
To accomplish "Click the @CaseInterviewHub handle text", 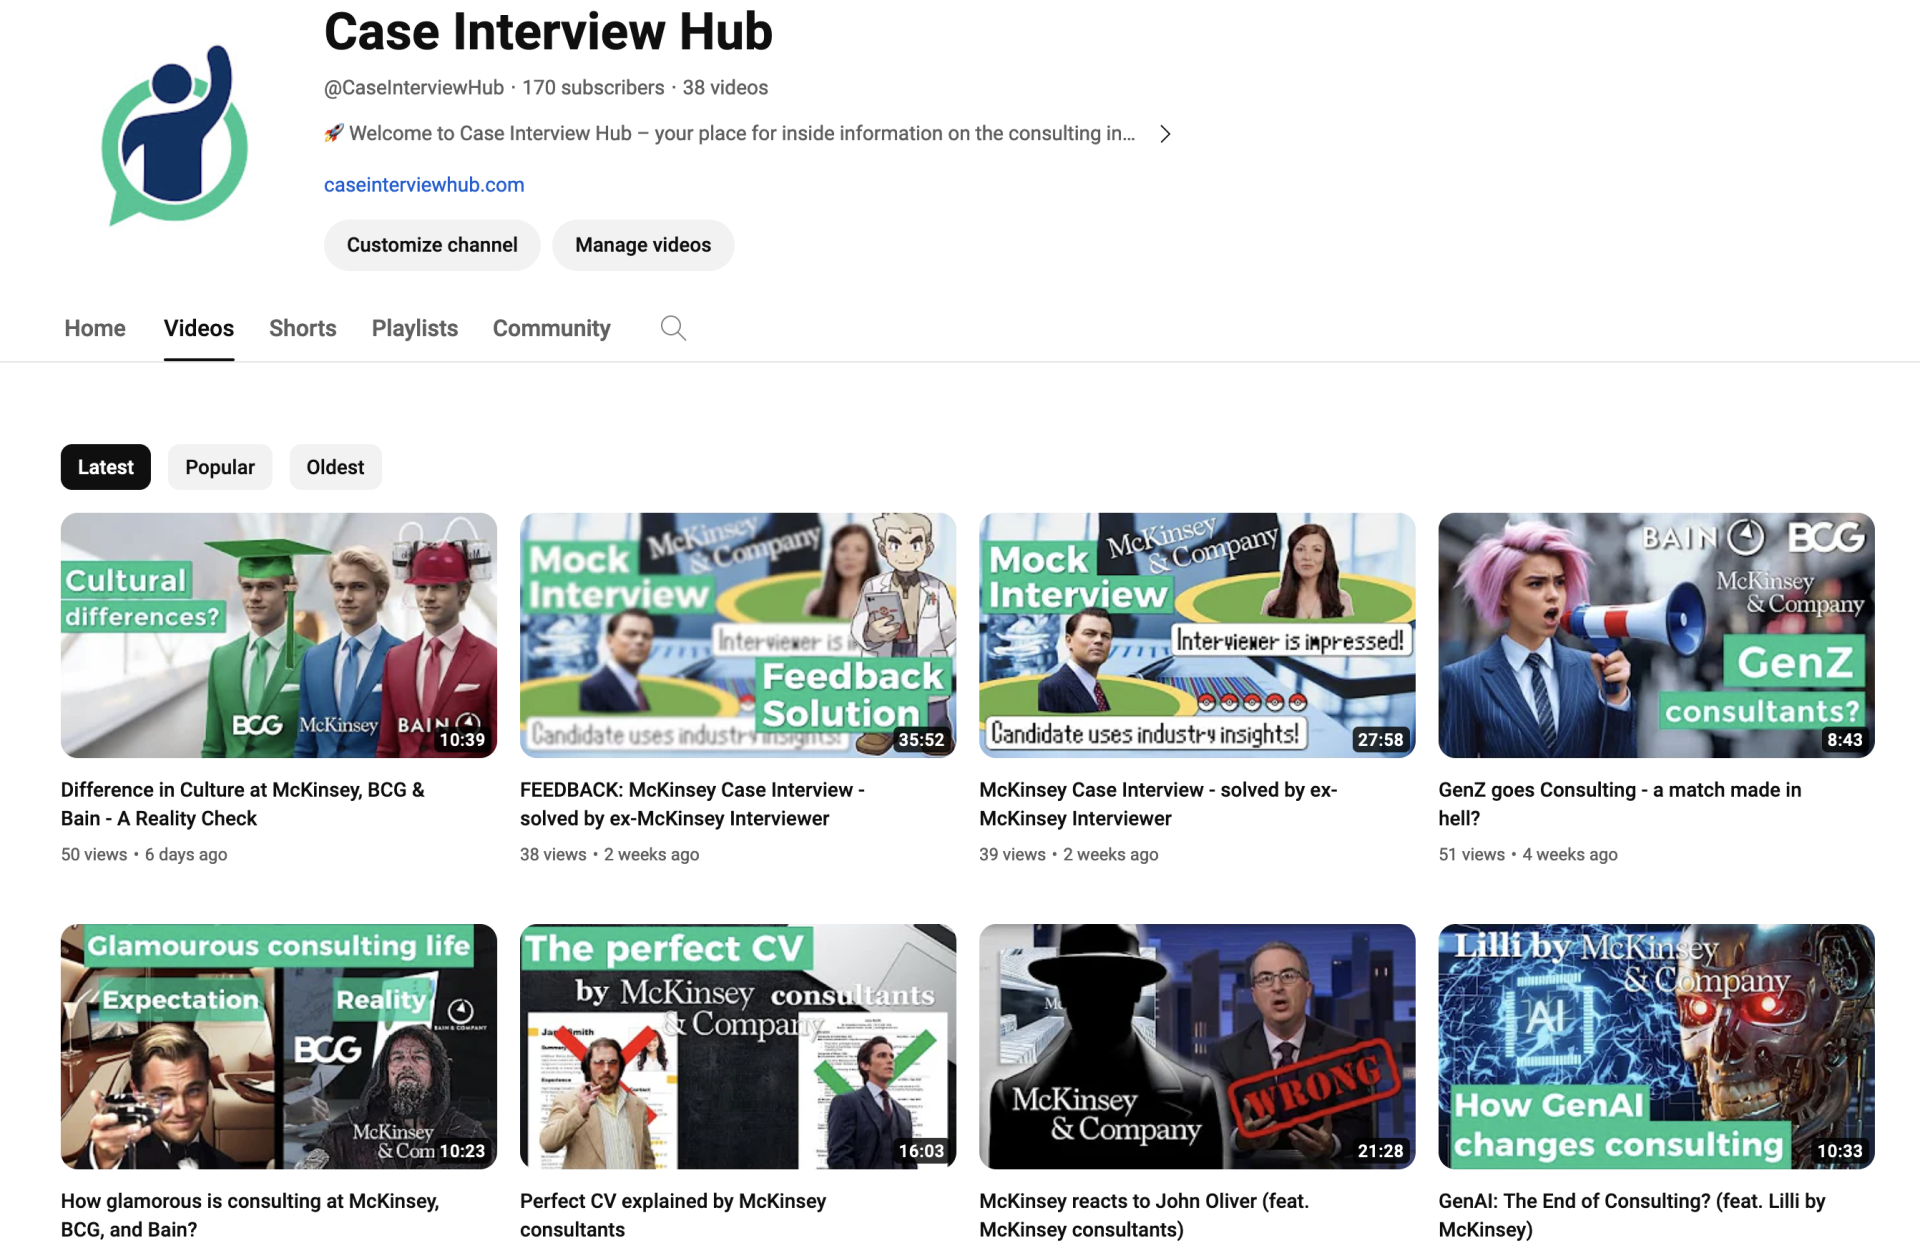I will 414,88.
